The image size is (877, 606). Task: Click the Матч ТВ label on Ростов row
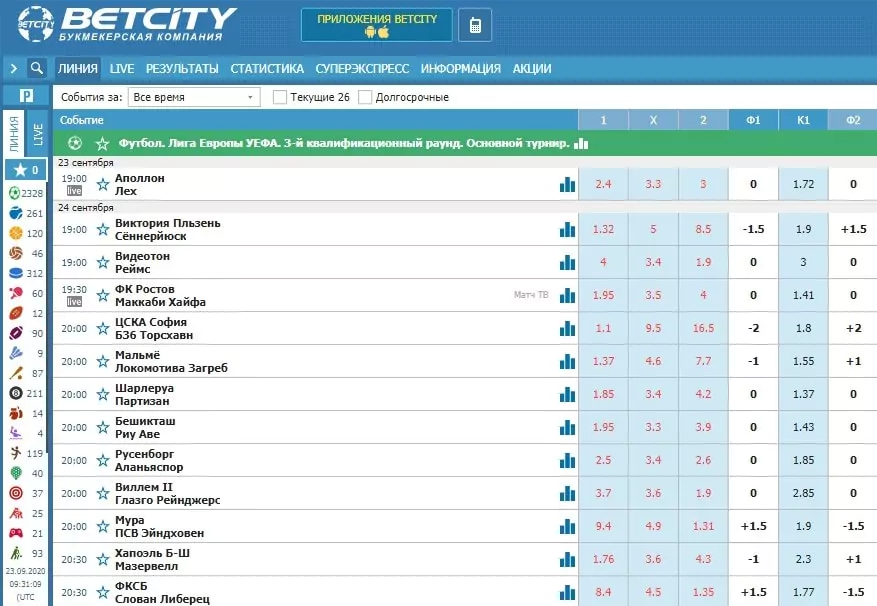tap(531, 294)
